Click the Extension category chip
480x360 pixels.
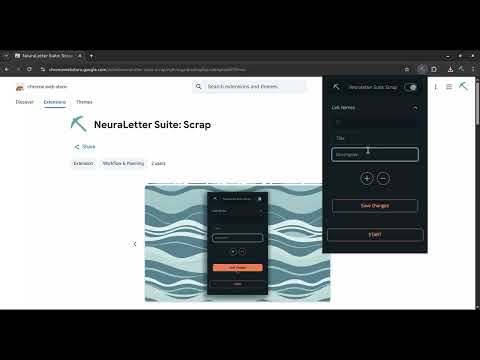83,163
